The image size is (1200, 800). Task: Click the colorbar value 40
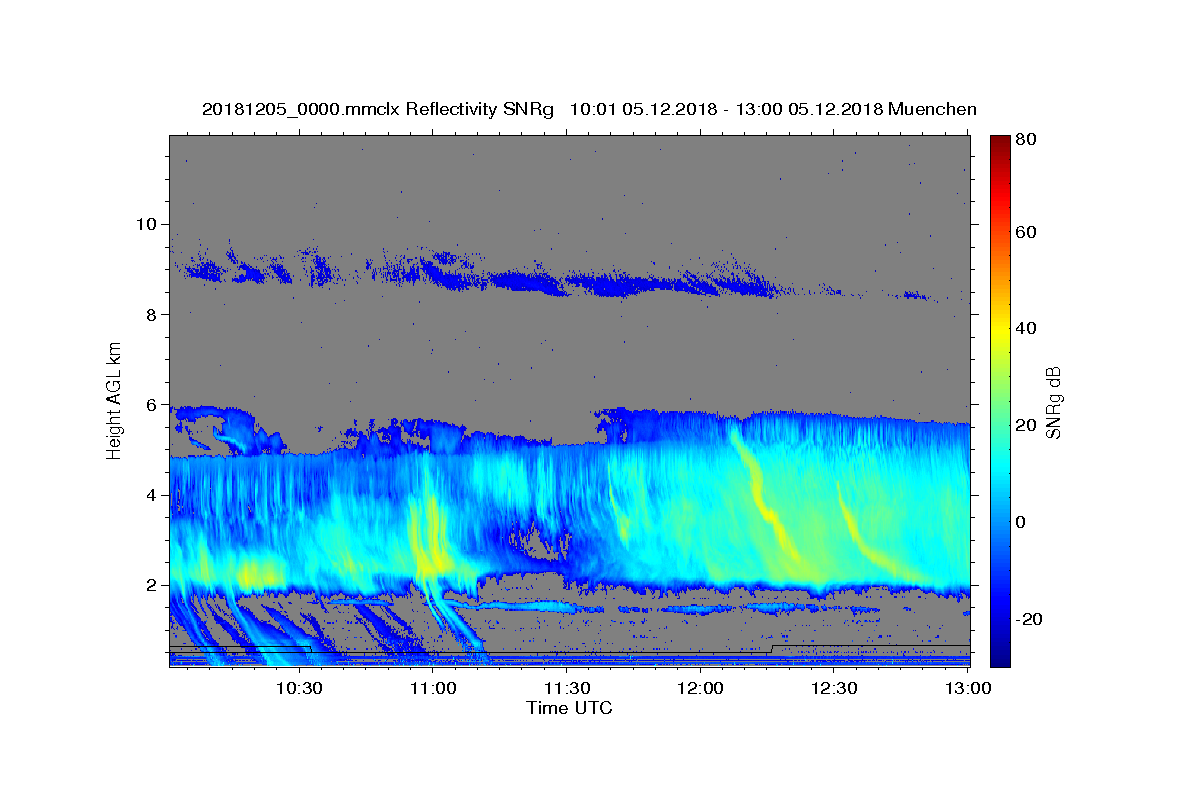coord(1028,328)
